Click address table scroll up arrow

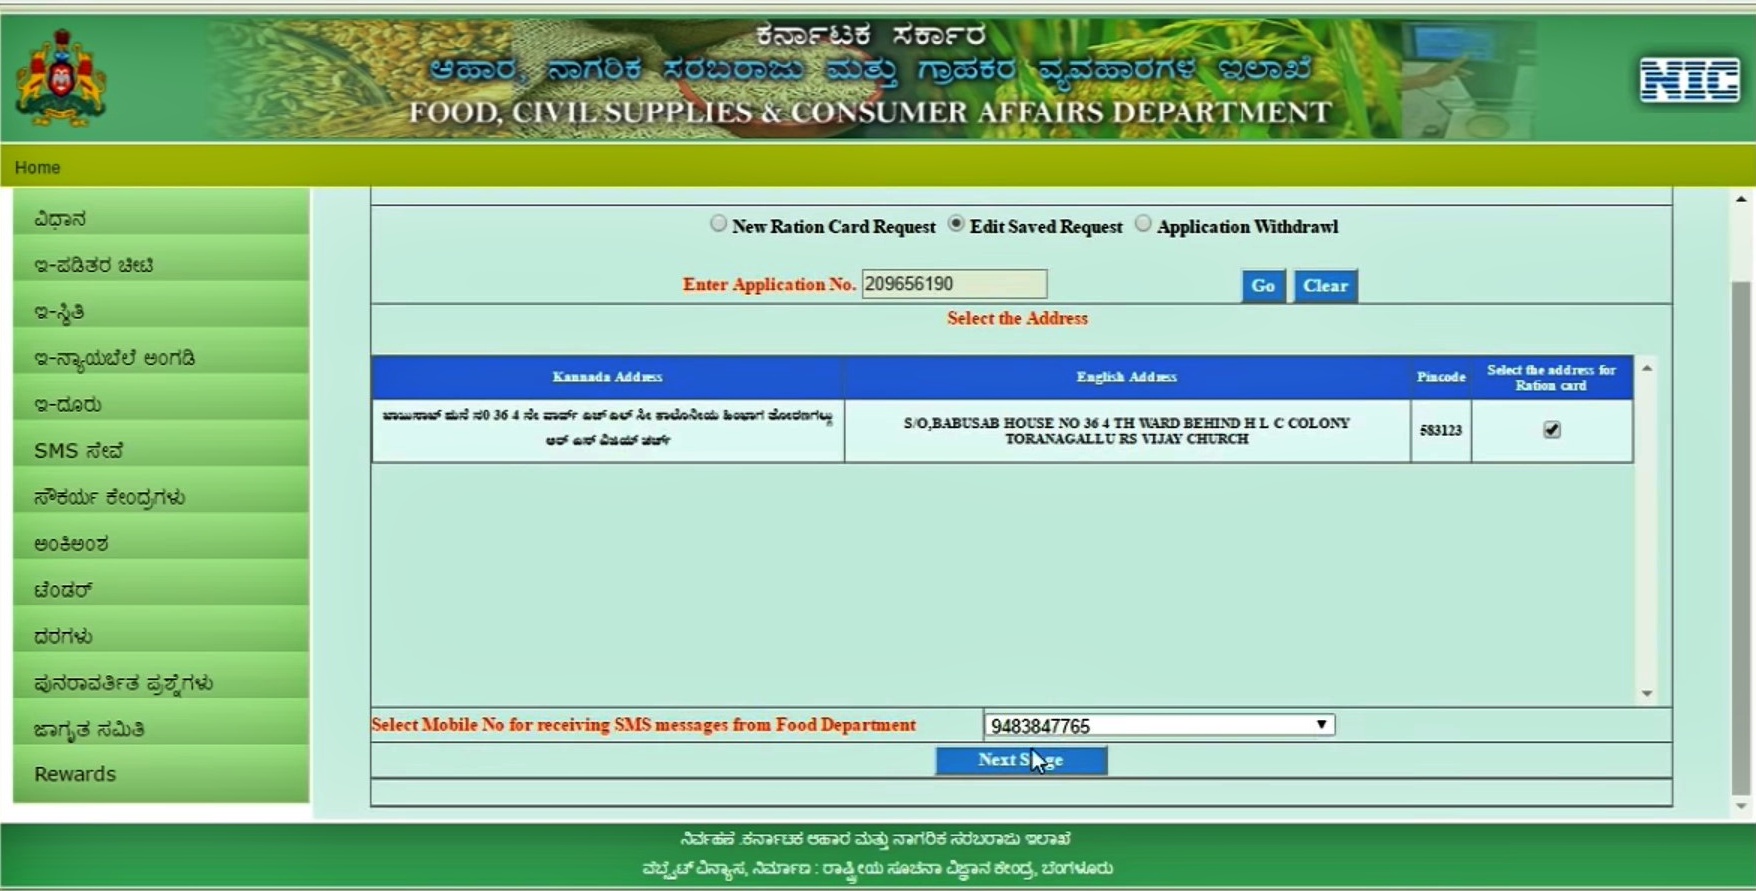(x=1646, y=368)
